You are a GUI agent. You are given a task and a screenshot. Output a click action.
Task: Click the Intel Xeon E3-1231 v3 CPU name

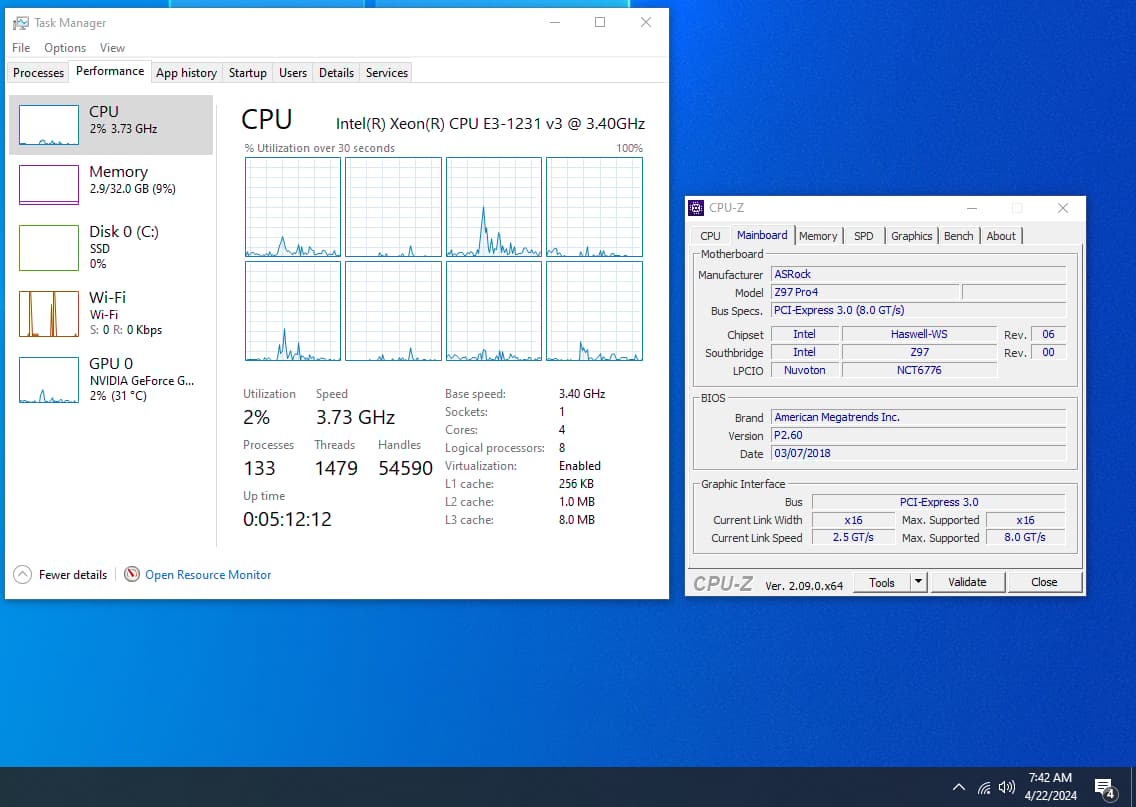coord(490,124)
